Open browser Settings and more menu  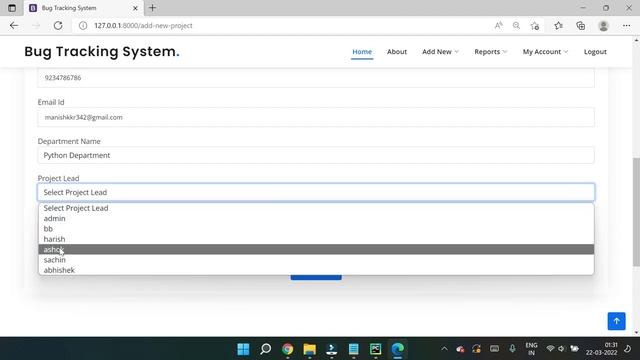627,26
